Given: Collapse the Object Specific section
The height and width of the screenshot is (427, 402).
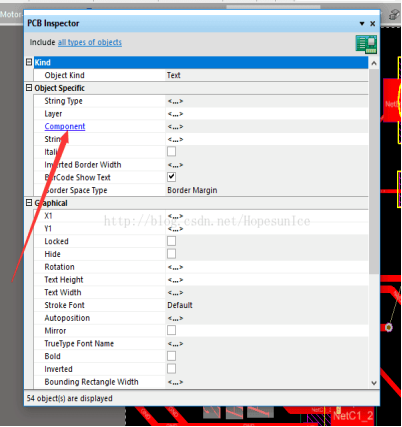Looking at the screenshot, I should tap(29, 88).
